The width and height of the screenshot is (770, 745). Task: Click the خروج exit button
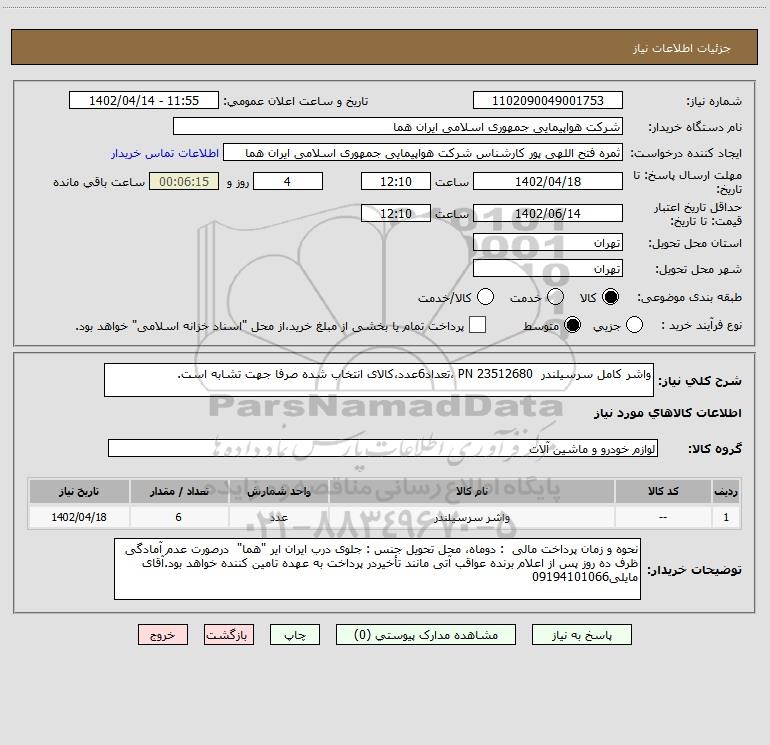pos(163,635)
